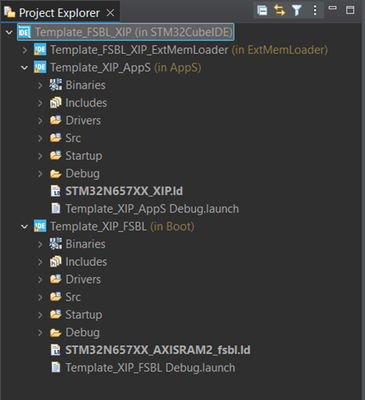Select the Template_XIP_FSBL (in Boot) label
Screen dimensions: 365x400
tap(122, 227)
